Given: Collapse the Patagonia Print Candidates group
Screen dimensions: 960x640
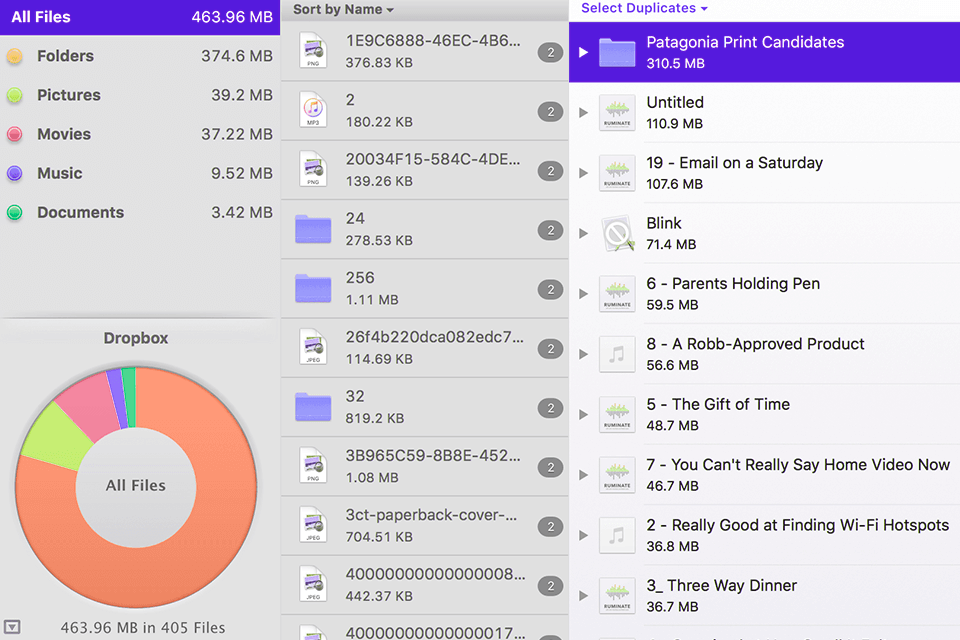Looking at the screenshot, I should (x=584, y=52).
